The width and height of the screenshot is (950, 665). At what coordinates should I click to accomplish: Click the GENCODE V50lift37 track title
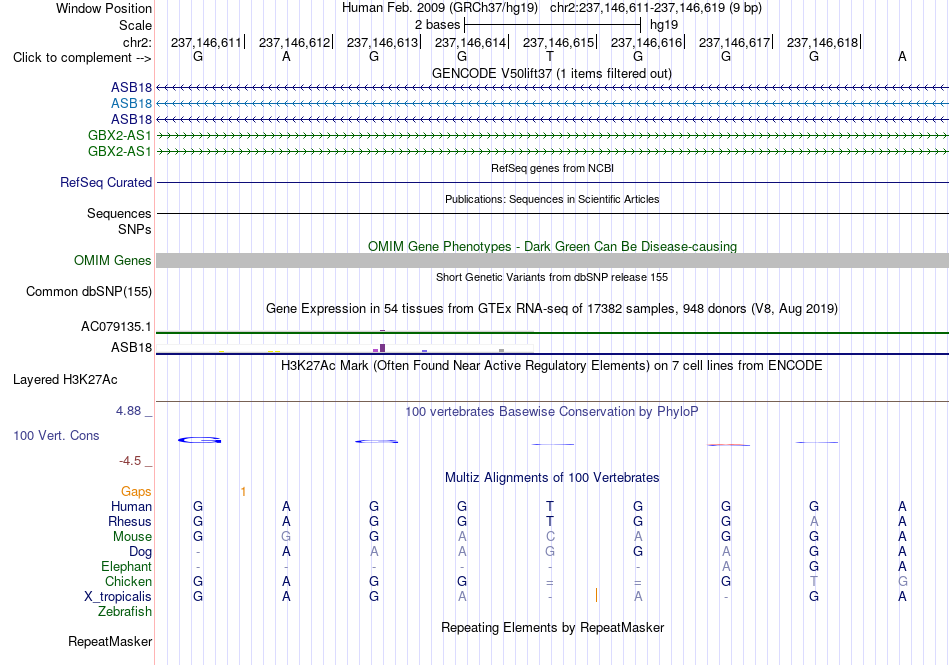pyautogui.click(x=552, y=74)
